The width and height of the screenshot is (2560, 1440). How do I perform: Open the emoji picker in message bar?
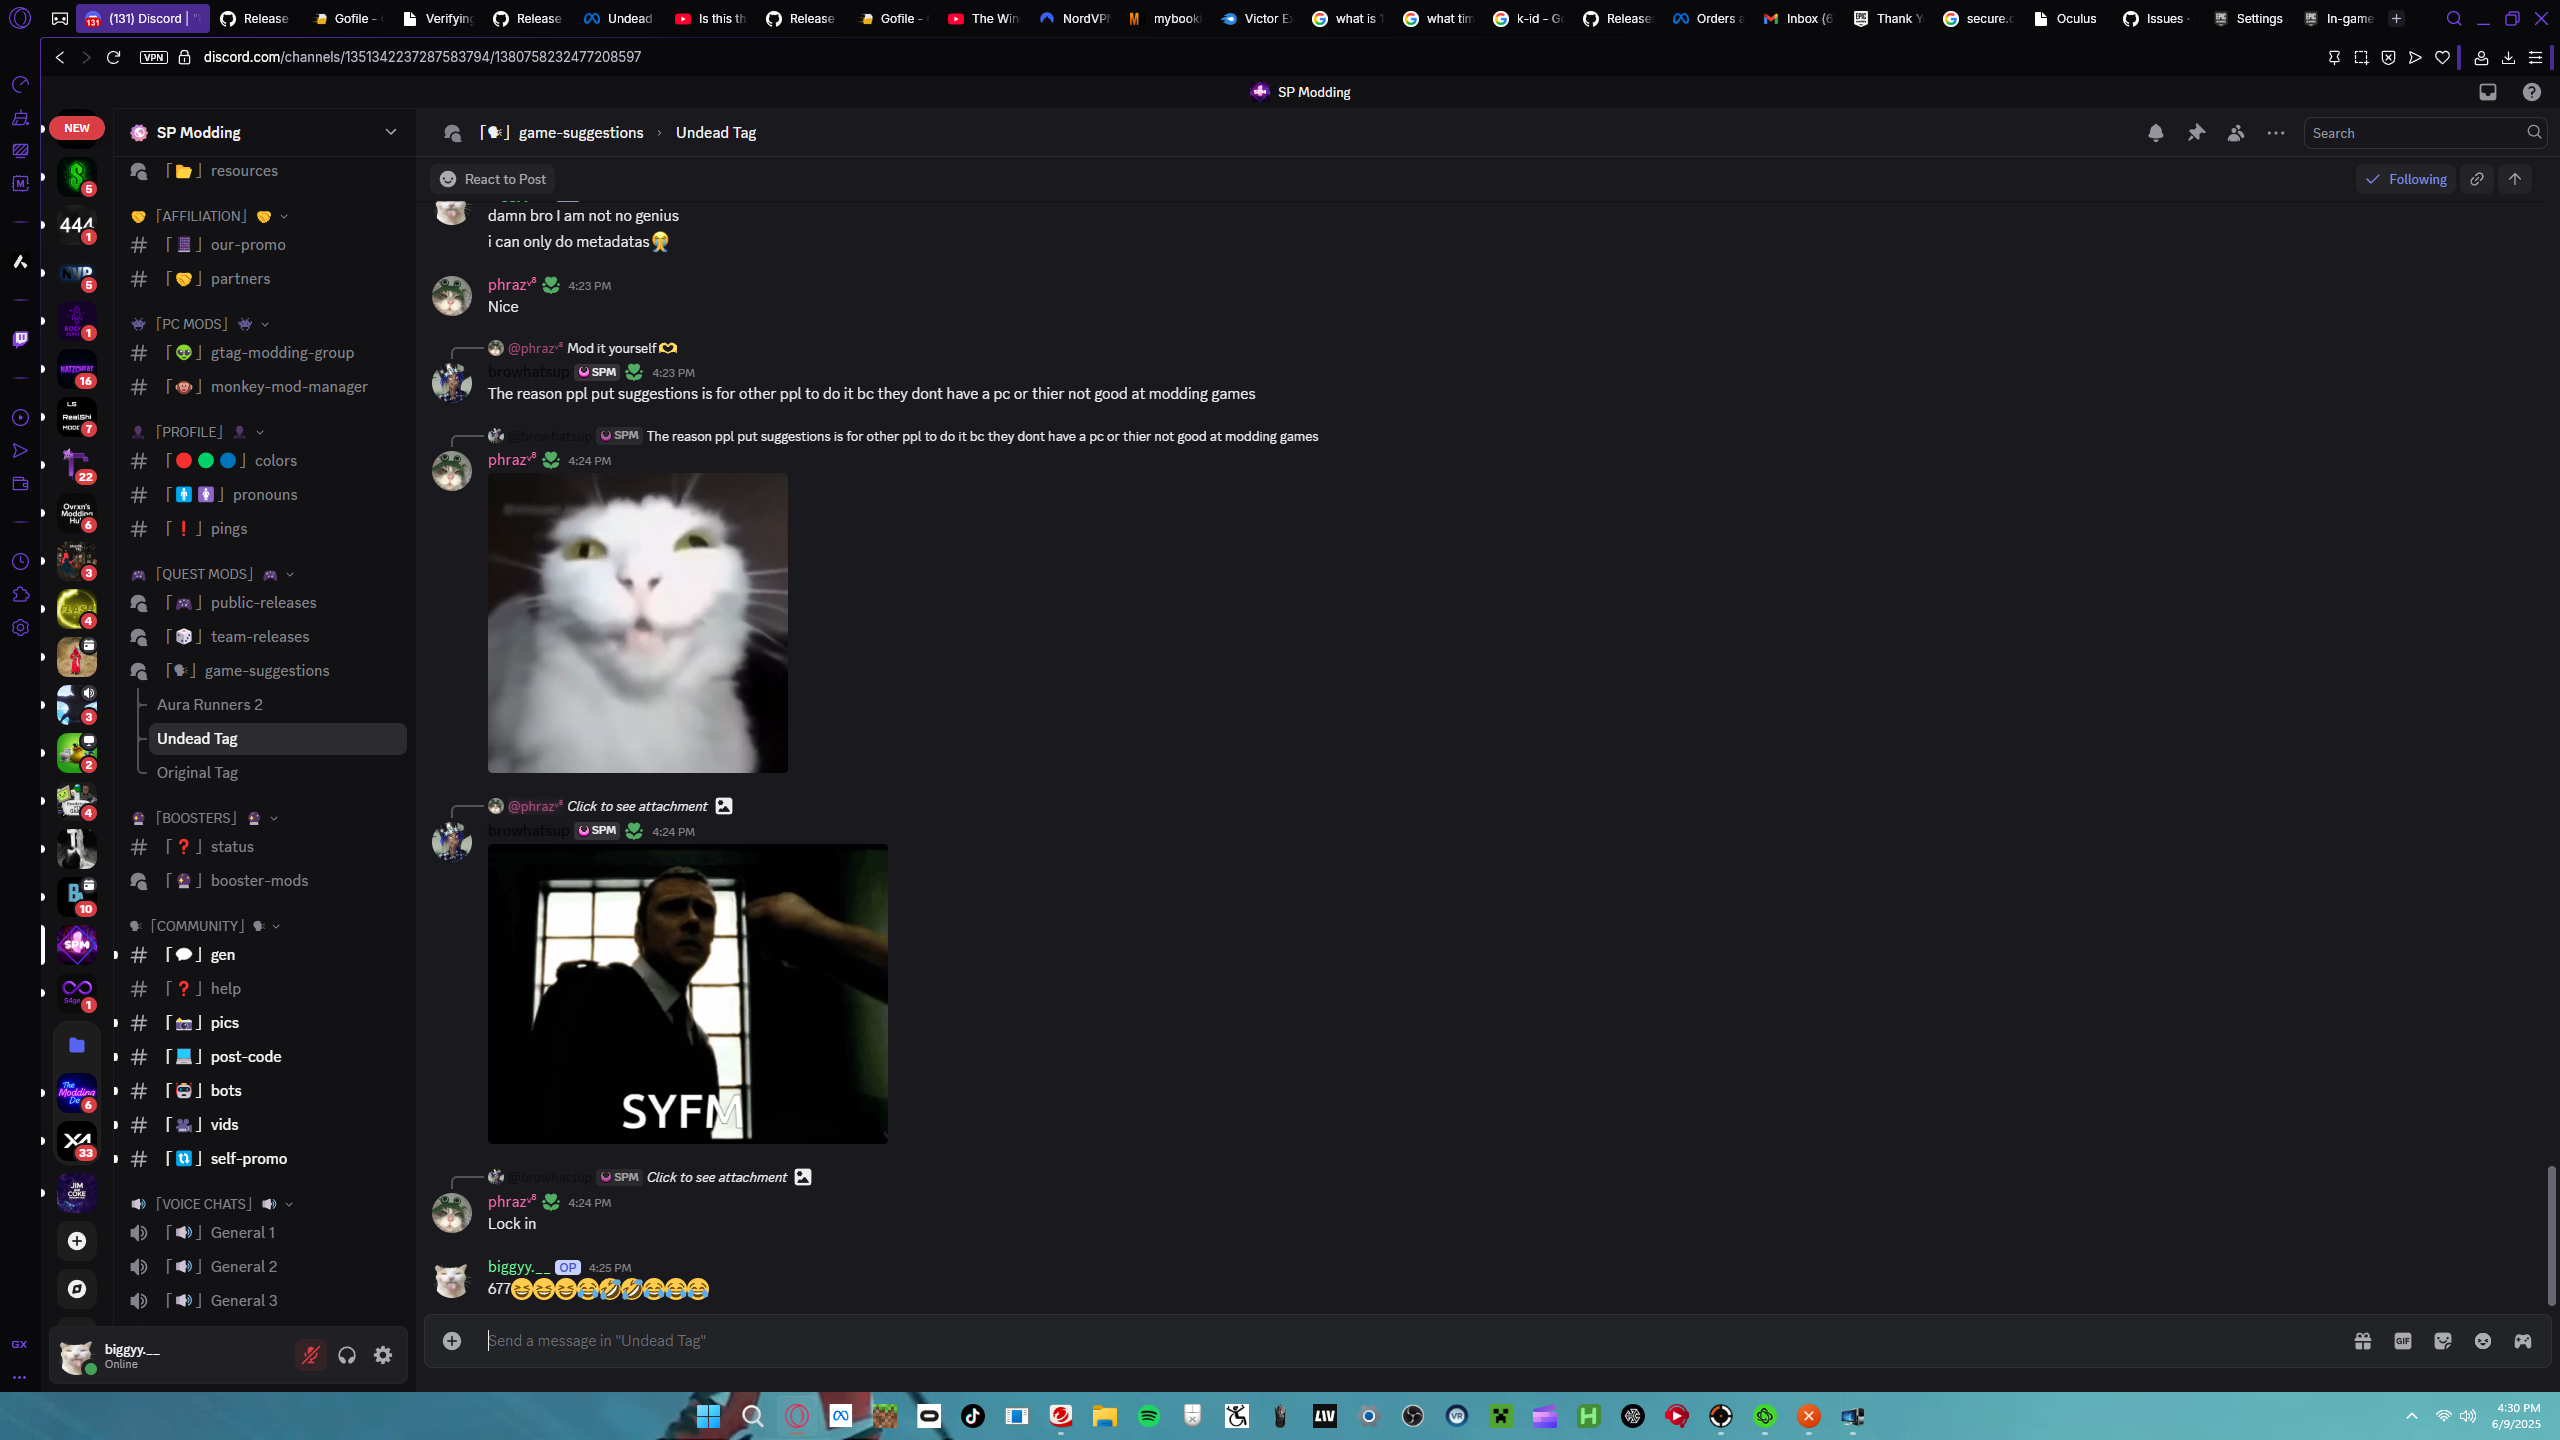point(2483,1341)
